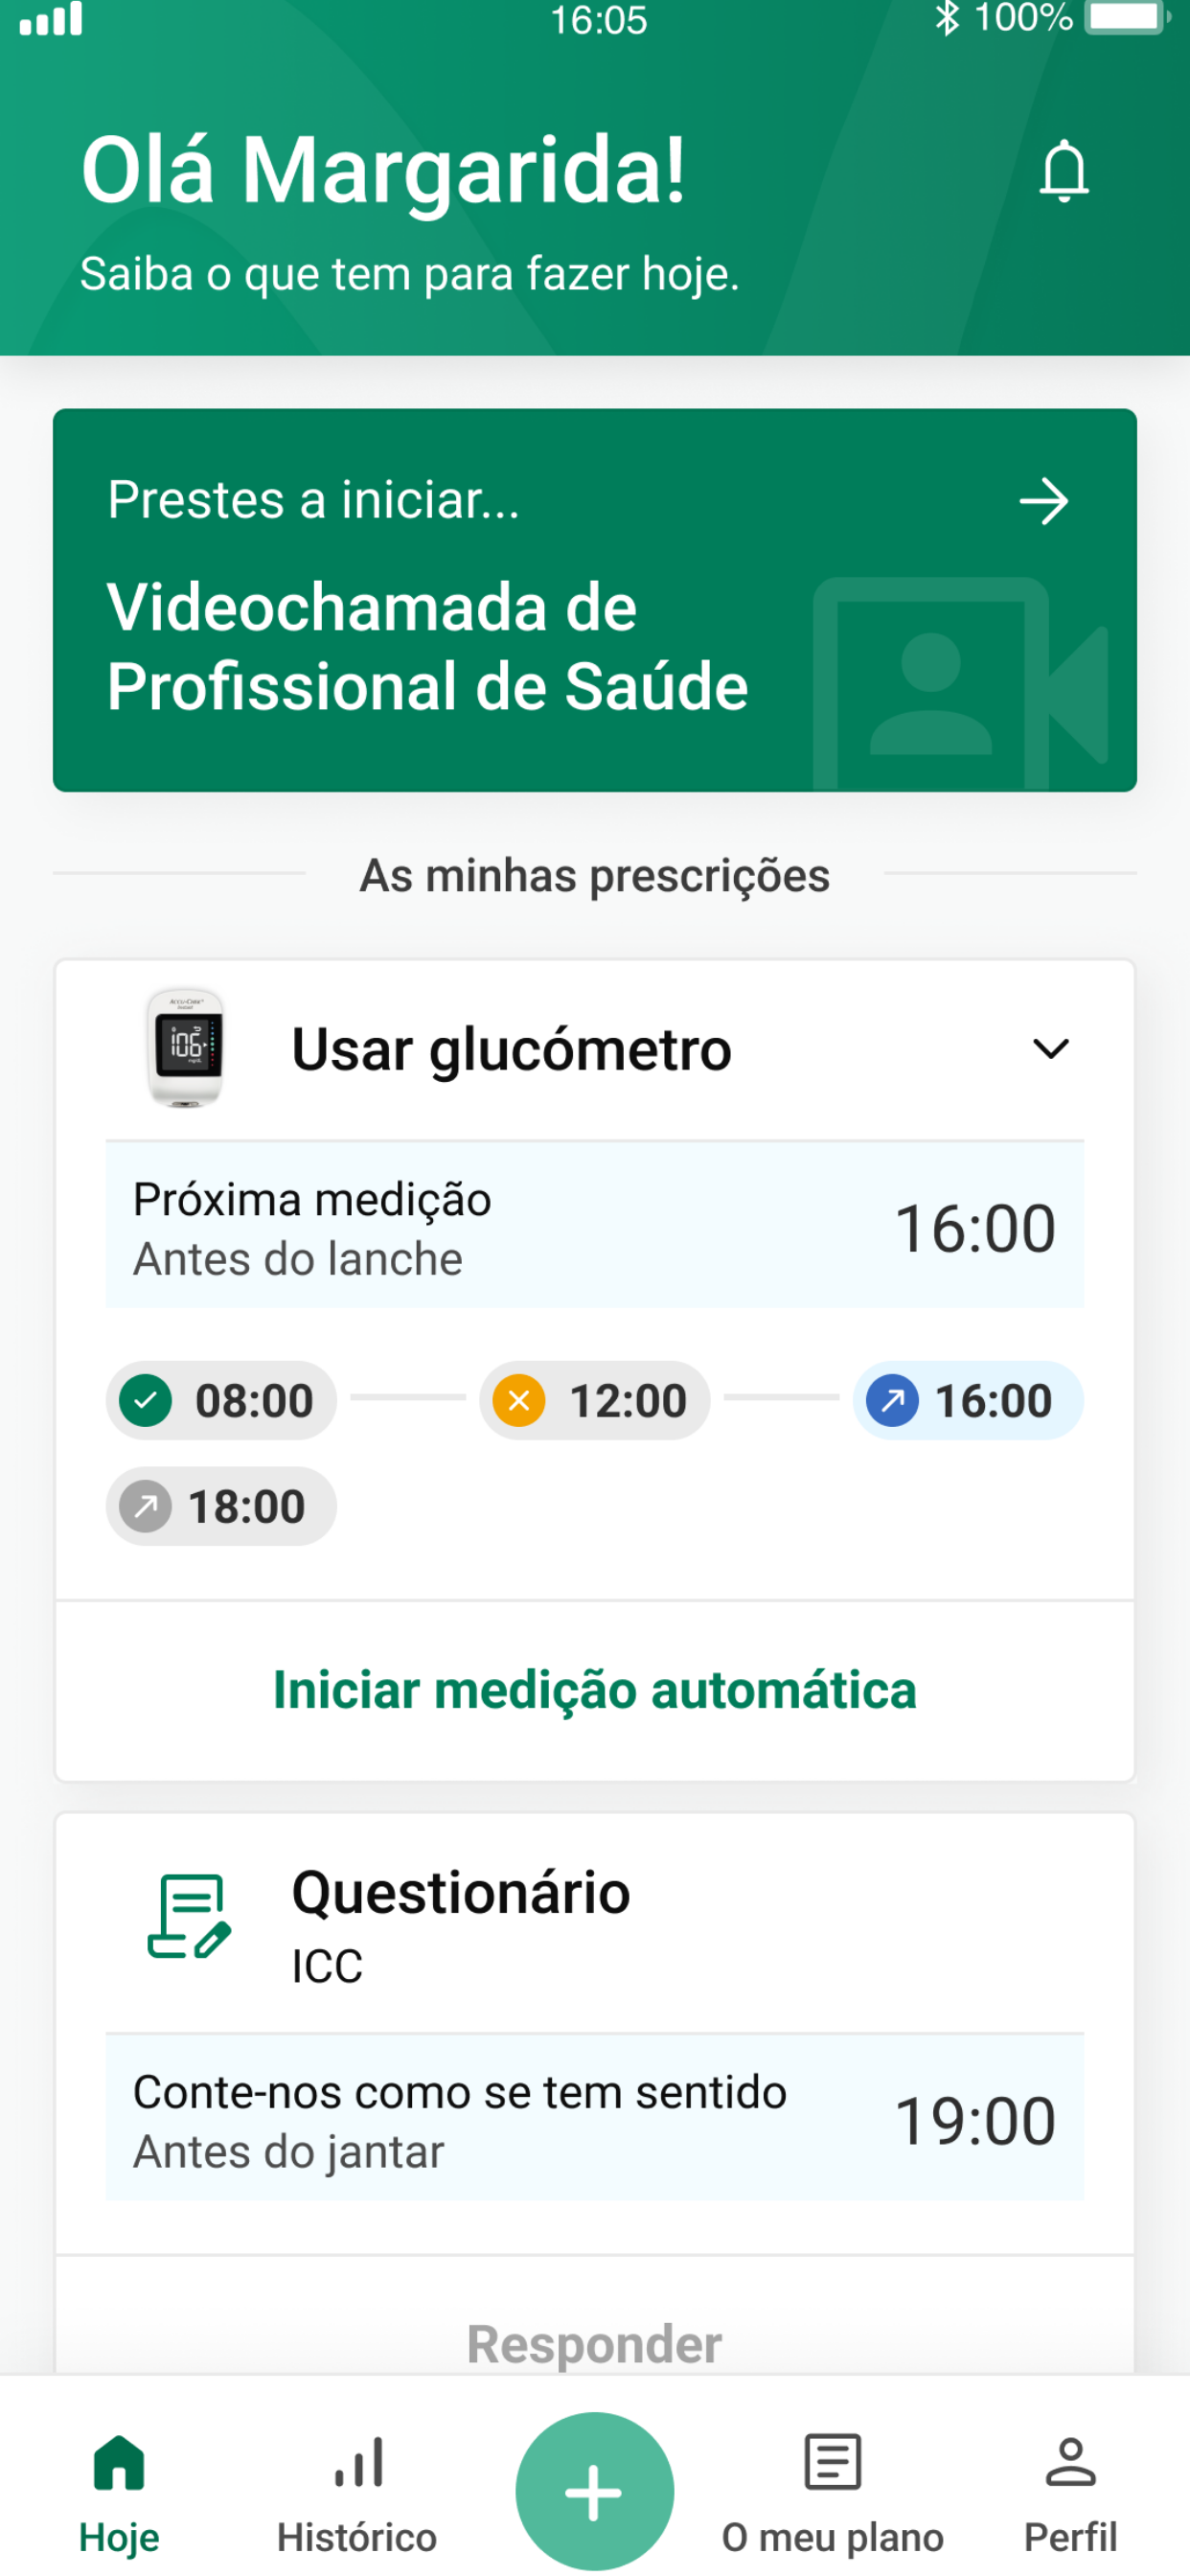Open the notifications bell

(x=1064, y=171)
